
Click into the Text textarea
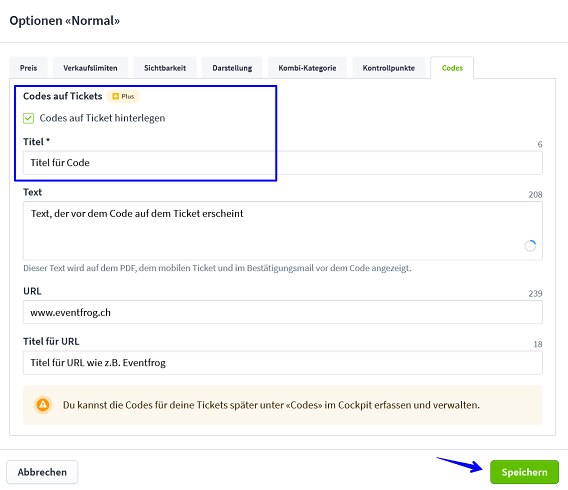(x=283, y=230)
